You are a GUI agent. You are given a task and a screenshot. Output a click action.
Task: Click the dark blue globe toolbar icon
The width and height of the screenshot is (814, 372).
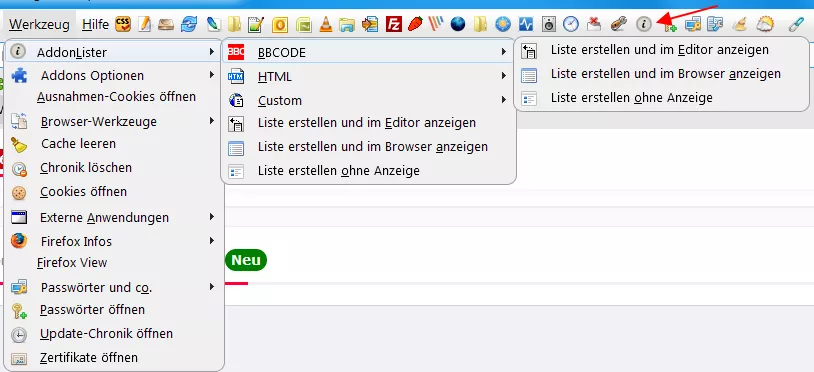click(457, 24)
